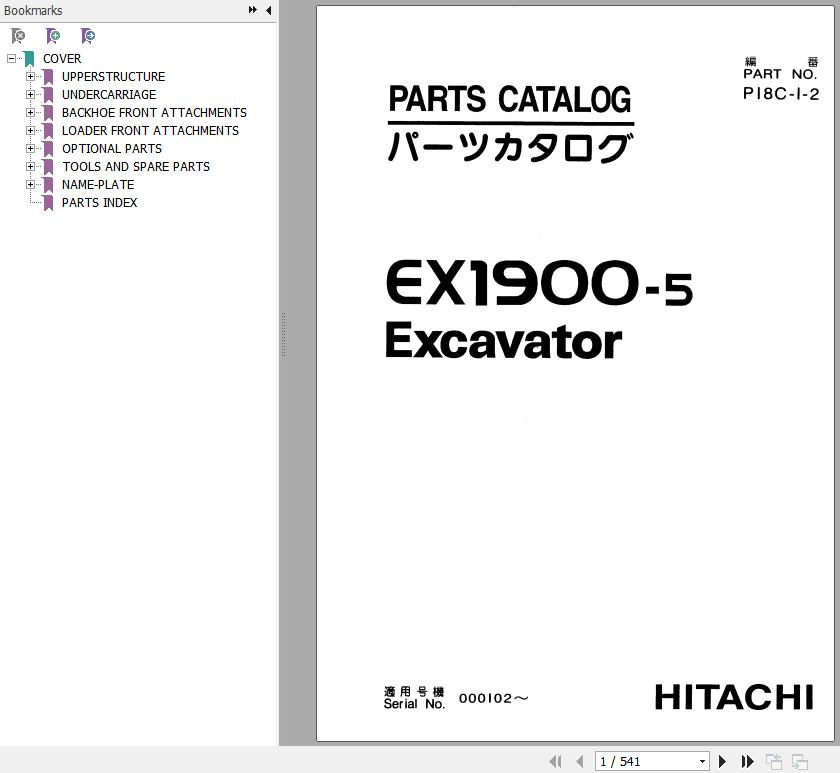Click the purple bookmark icon beside PARTS INDEX
Image resolution: width=840 pixels, height=773 pixels.
pos(48,203)
